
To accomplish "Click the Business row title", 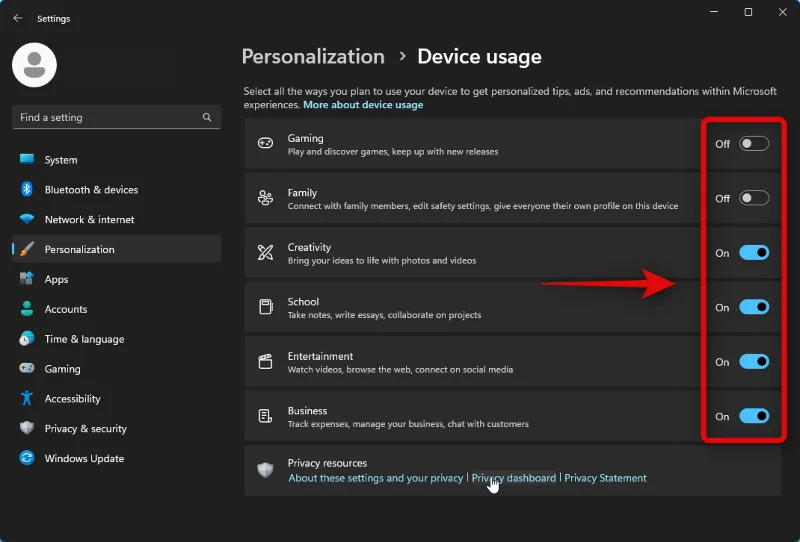I will pyautogui.click(x=307, y=411).
